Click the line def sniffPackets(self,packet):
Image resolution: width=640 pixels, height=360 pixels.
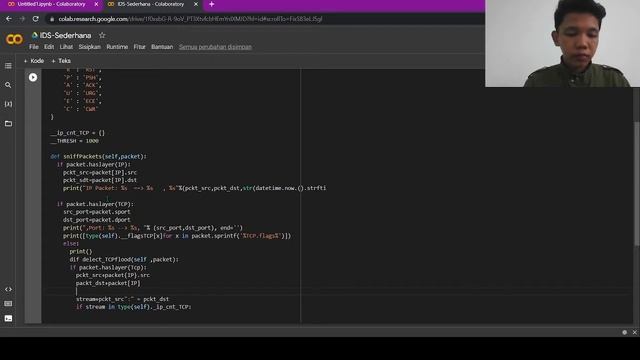click(x=98, y=156)
